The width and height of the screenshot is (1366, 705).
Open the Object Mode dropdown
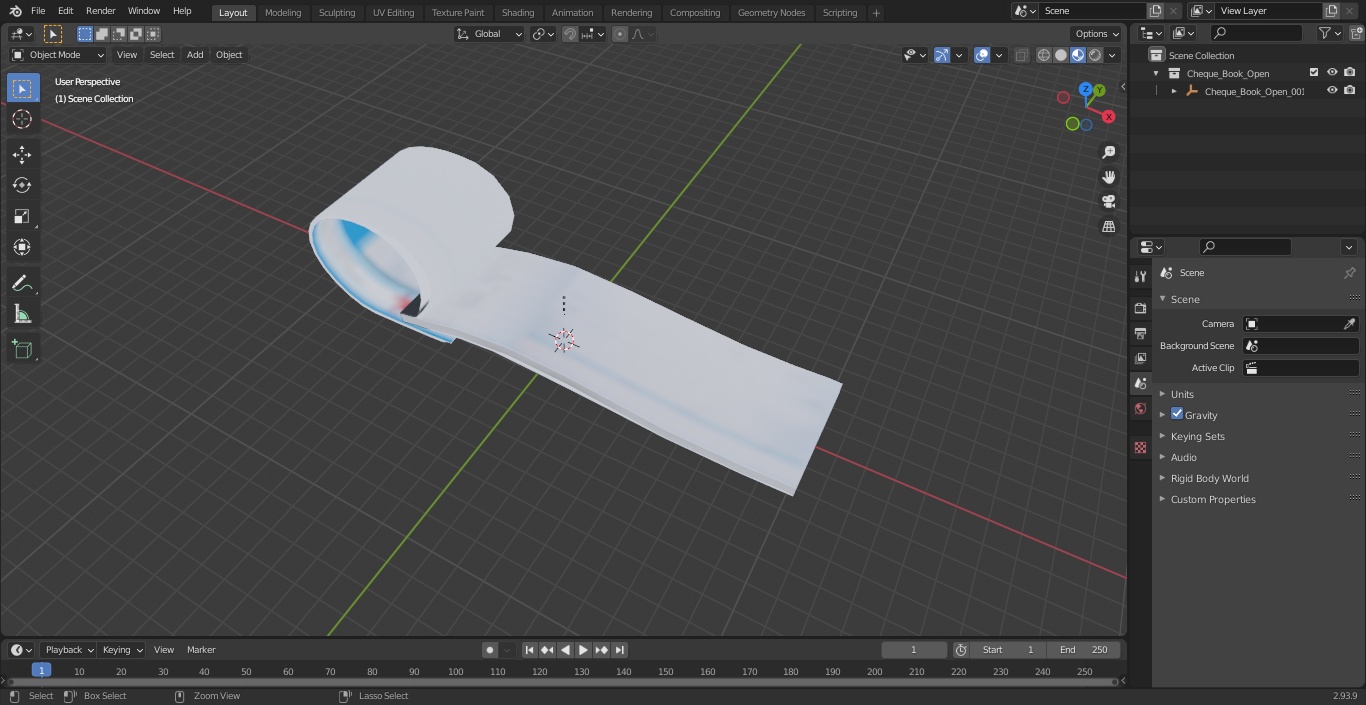point(57,55)
